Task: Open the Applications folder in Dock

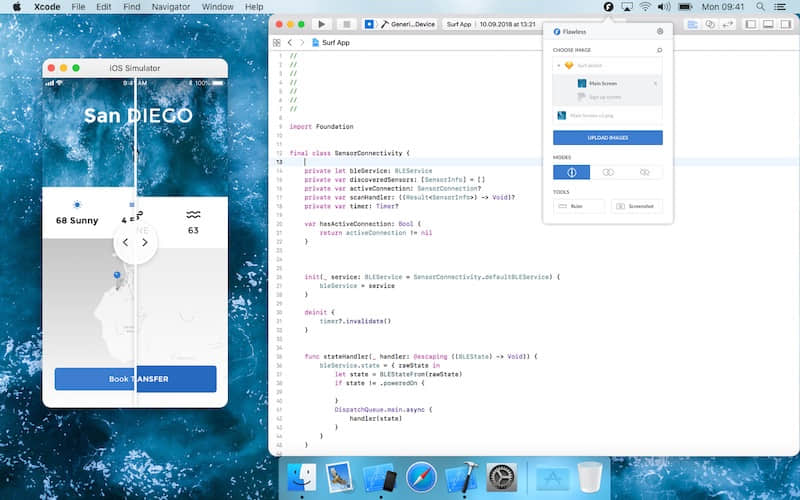Action: pos(553,478)
